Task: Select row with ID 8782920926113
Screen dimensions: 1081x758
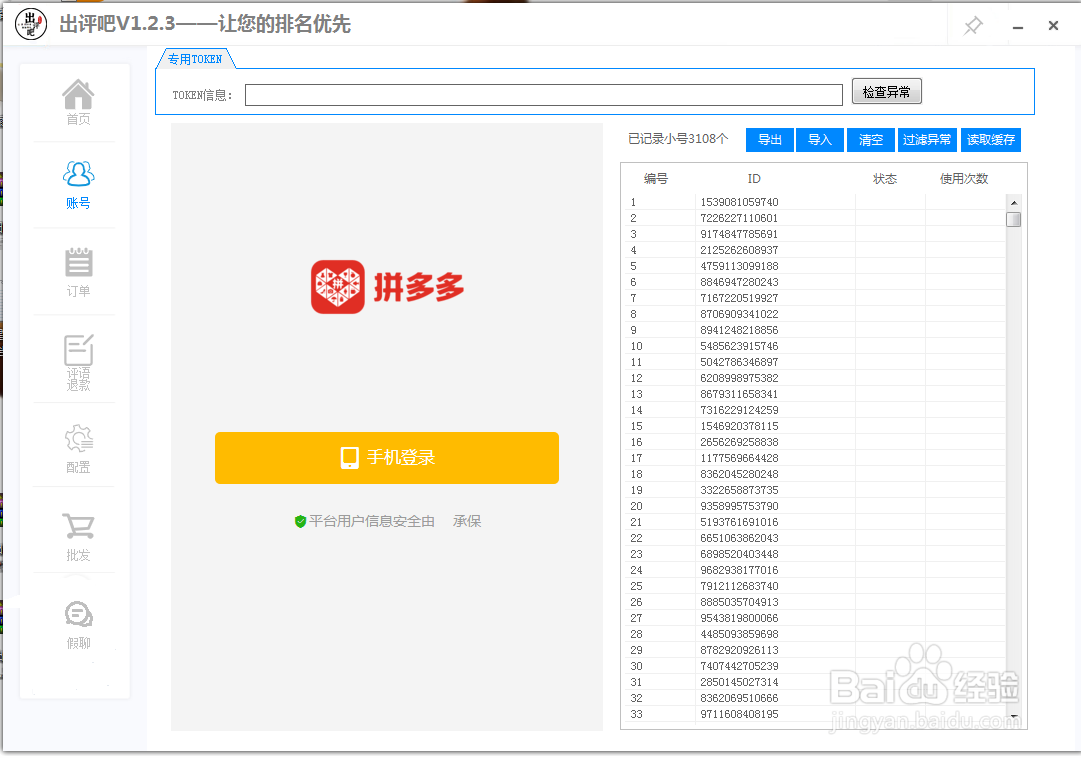Action: [815, 650]
